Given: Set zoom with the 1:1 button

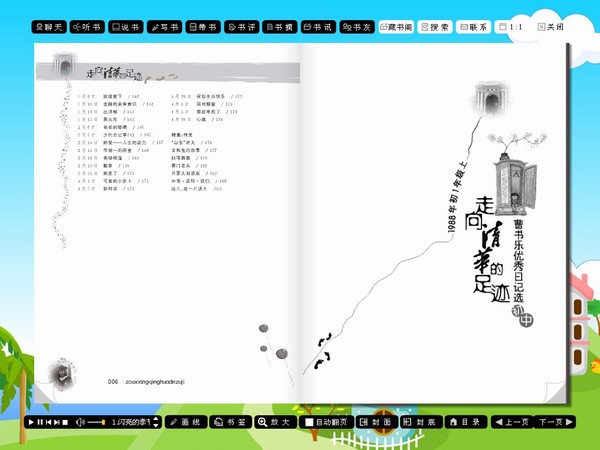Looking at the screenshot, I should [x=511, y=27].
